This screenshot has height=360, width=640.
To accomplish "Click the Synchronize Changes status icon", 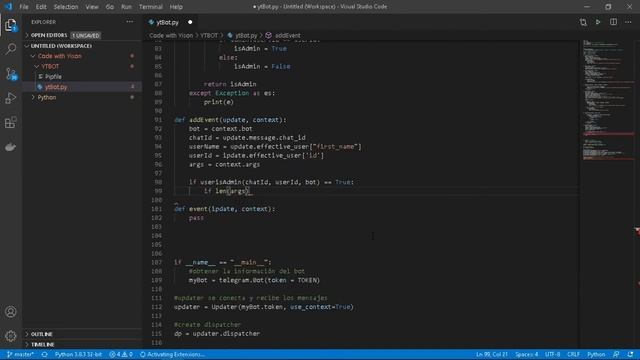I will [x=44, y=354].
